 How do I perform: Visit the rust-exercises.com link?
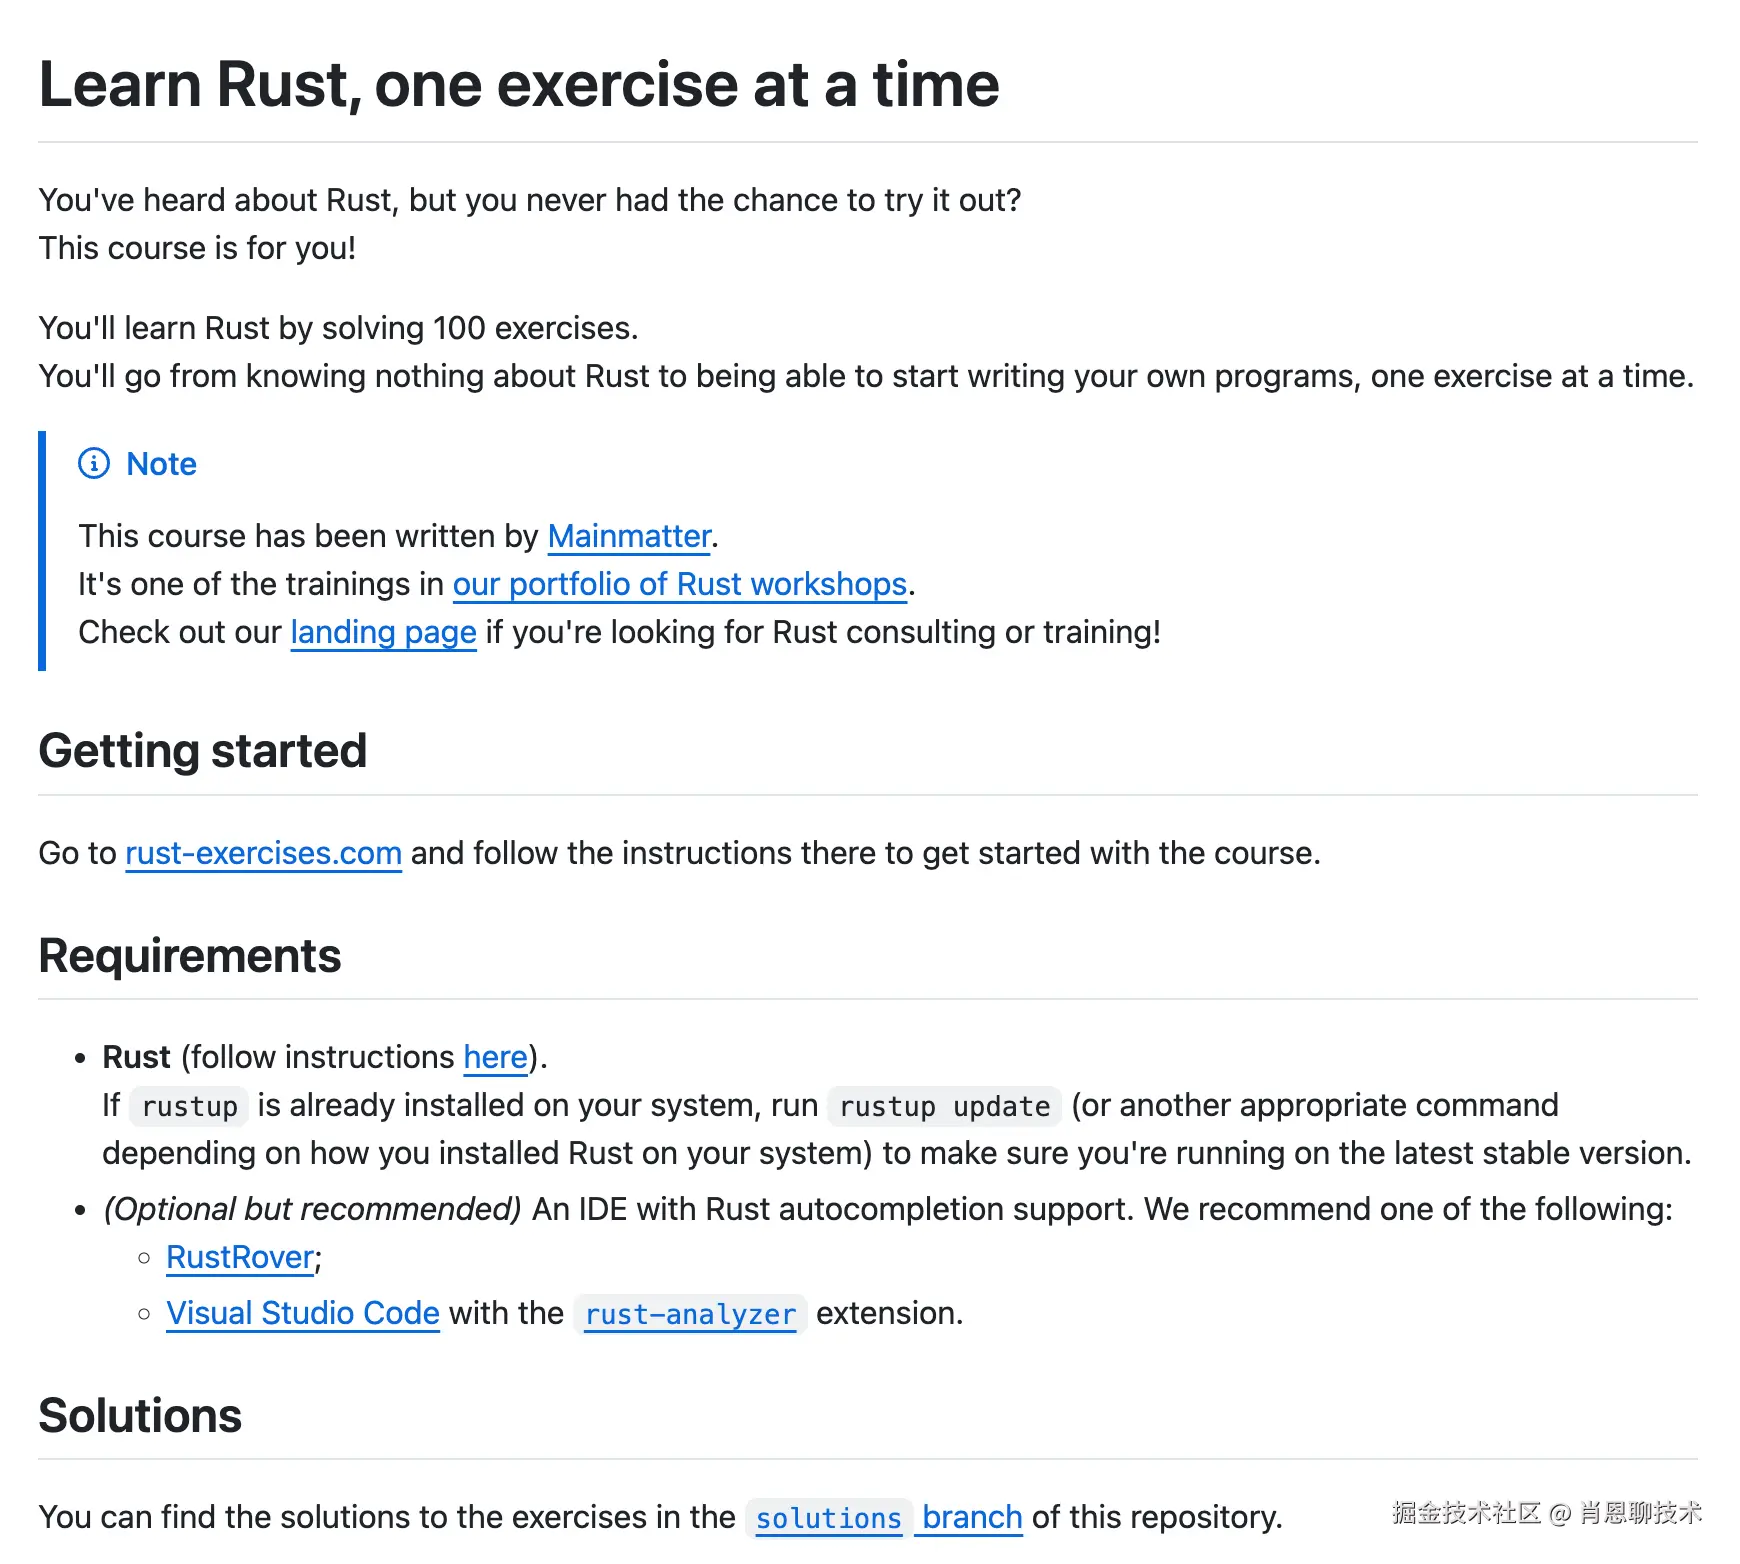tap(263, 854)
